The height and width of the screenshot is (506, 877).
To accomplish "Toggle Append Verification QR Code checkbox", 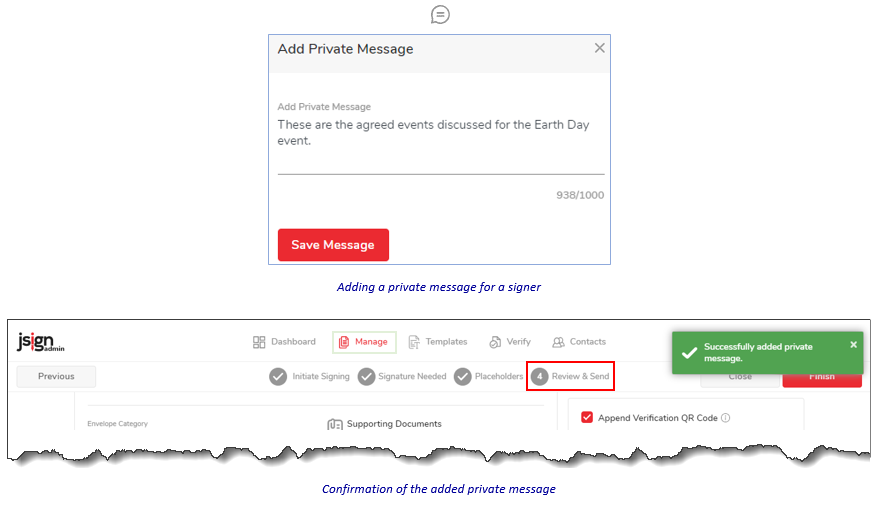I will [x=587, y=417].
